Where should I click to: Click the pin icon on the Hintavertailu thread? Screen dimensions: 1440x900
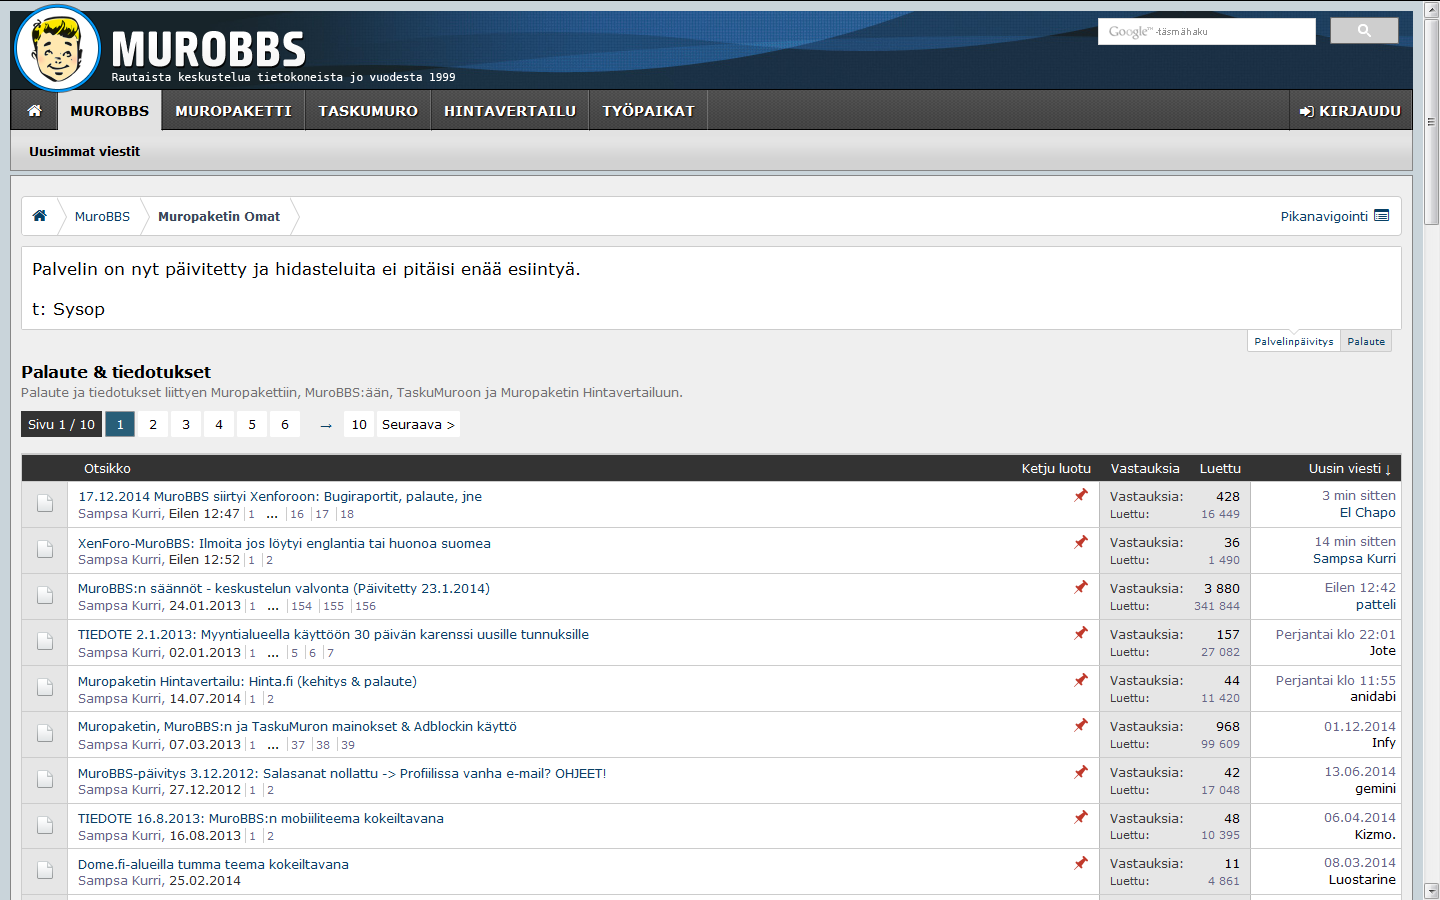coord(1081,680)
